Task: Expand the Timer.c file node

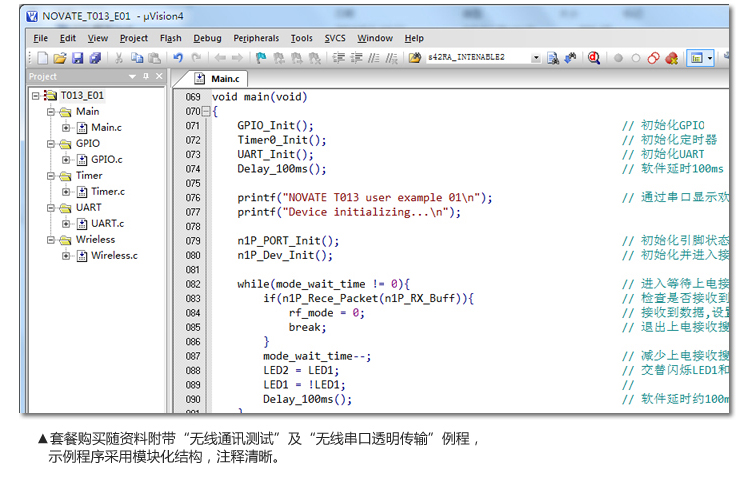Action: point(66,192)
